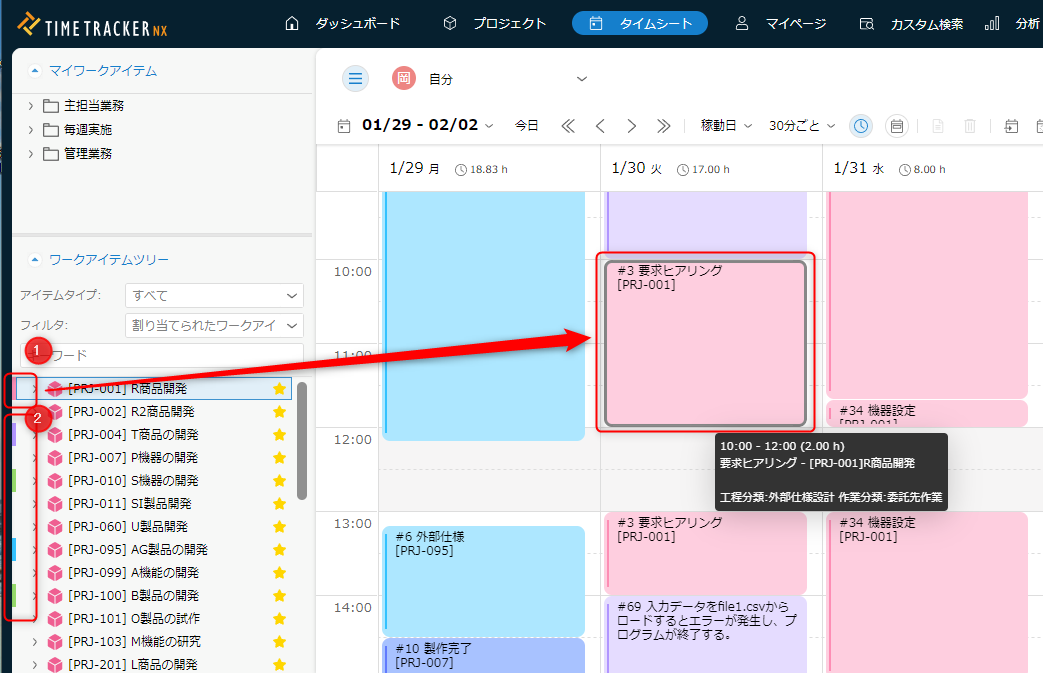Toggle favorite star for PRJ-002 R2商品開発
Image resolution: width=1043 pixels, height=673 pixels.
[280, 412]
